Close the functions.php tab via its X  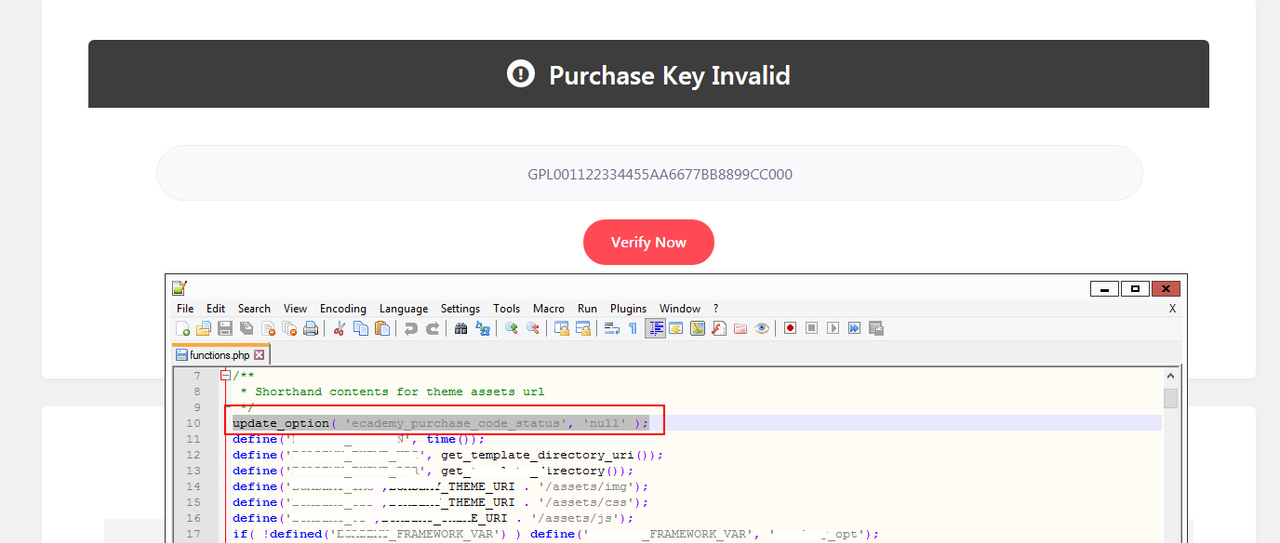click(x=259, y=354)
